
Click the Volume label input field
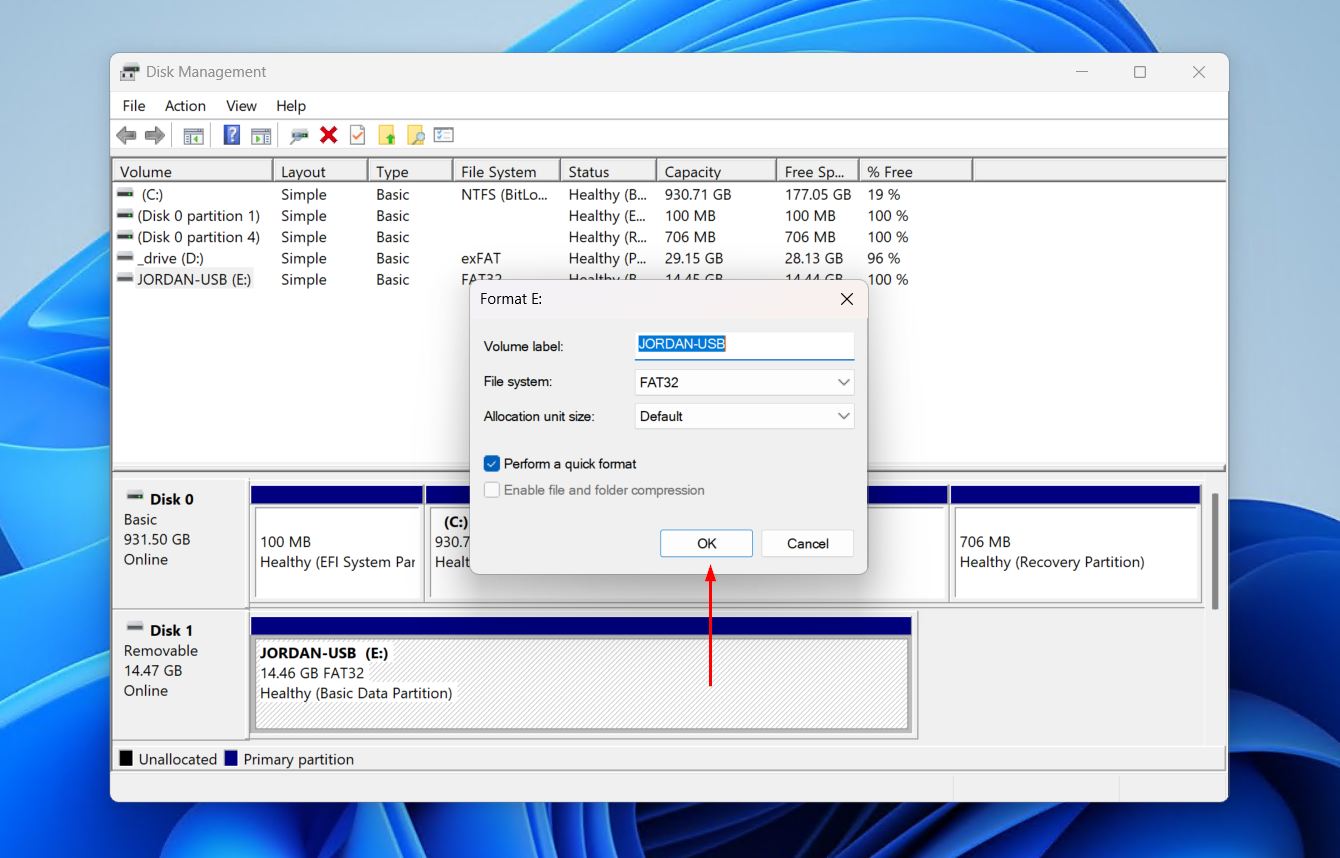click(744, 345)
